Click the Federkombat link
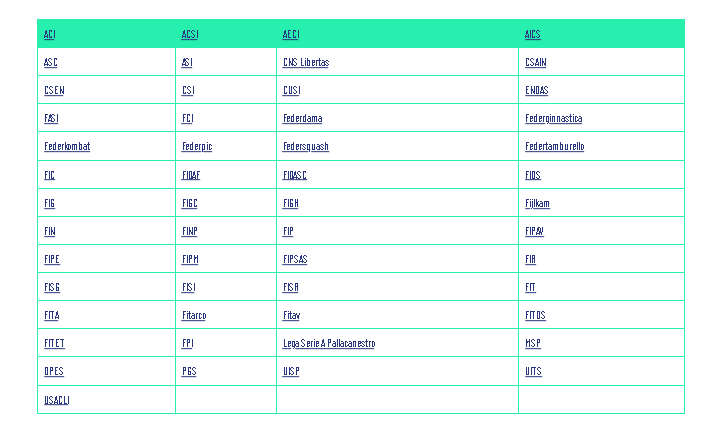This screenshot has height=422, width=706. (x=67, y=146)
